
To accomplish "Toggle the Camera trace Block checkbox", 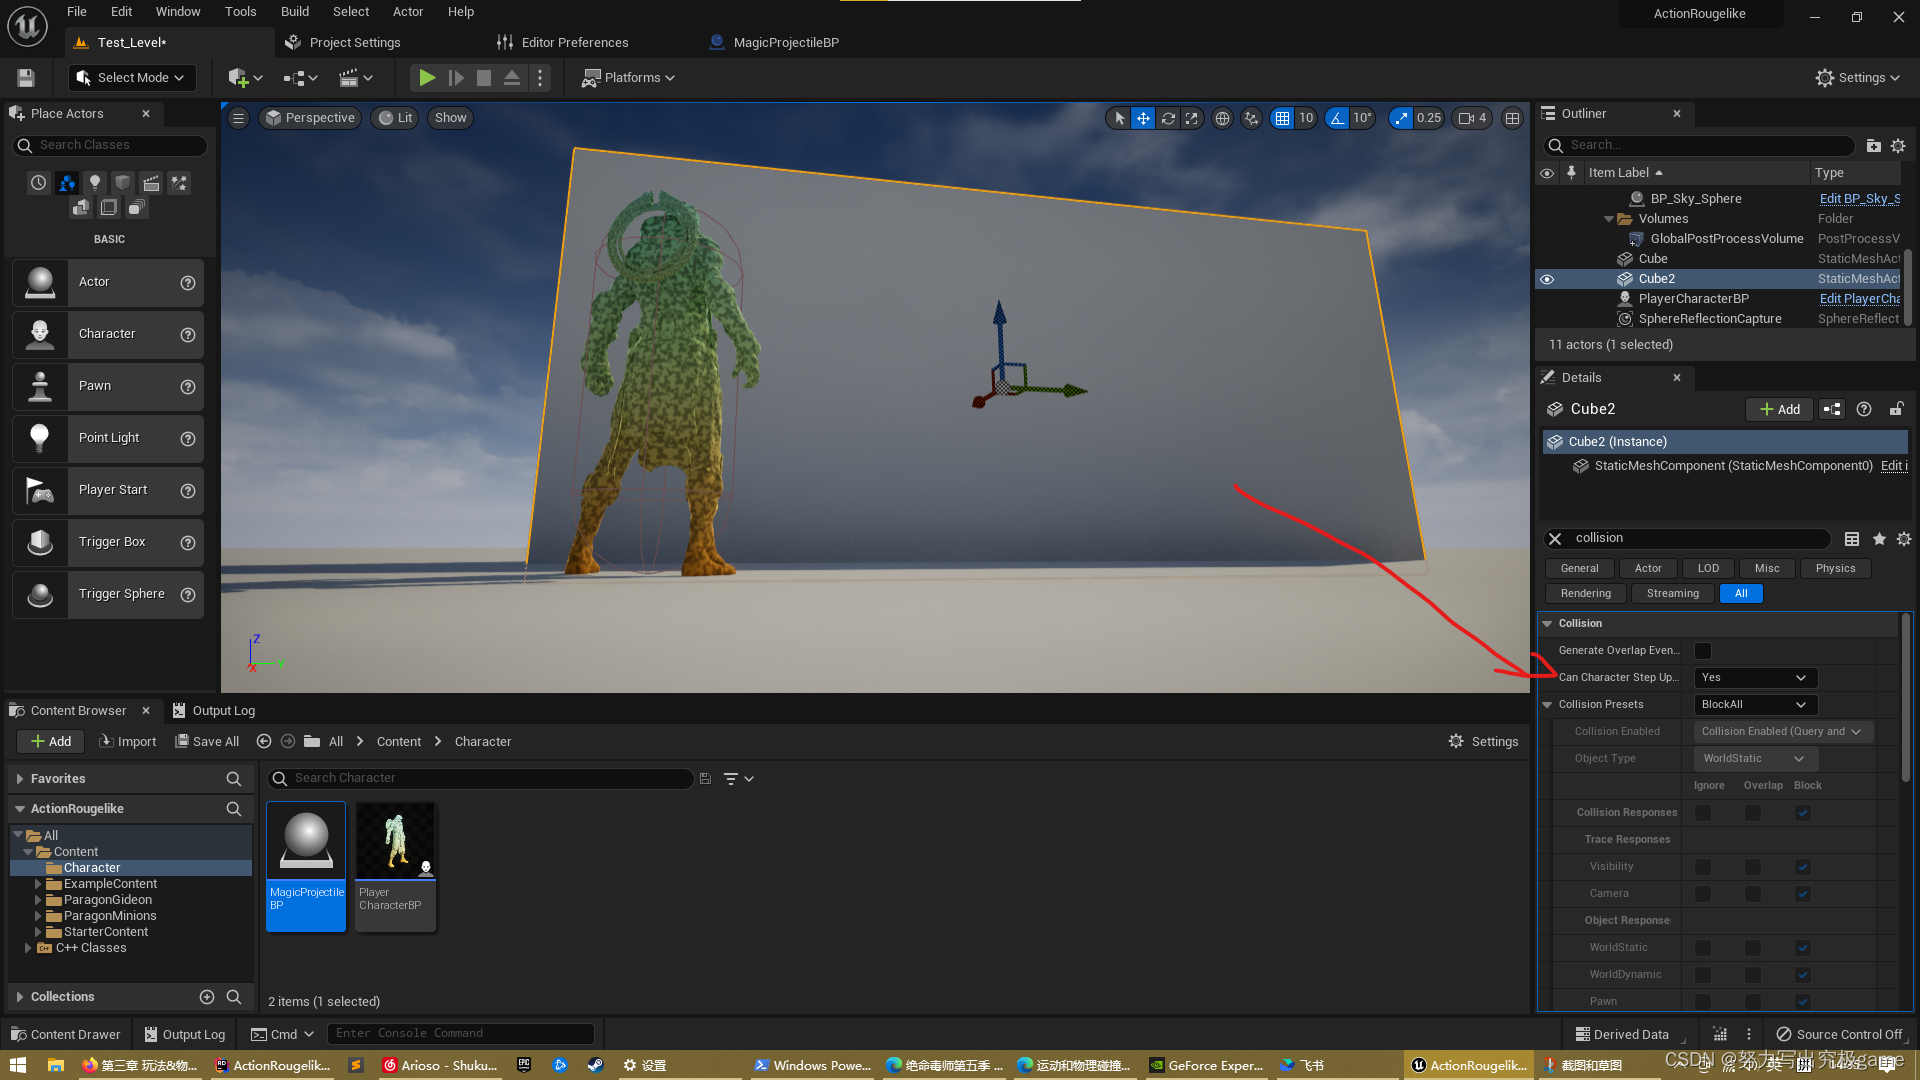I will 1803,894.
